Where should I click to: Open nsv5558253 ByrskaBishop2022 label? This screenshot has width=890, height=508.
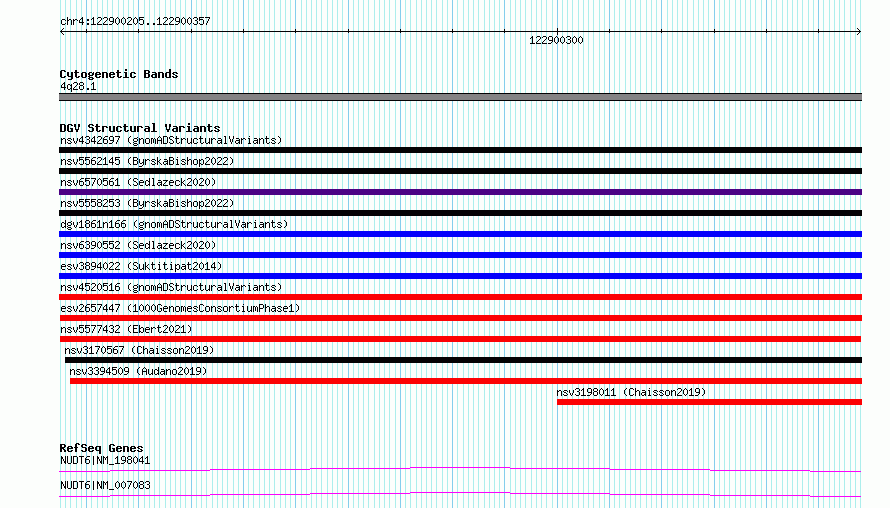[147, 203]
